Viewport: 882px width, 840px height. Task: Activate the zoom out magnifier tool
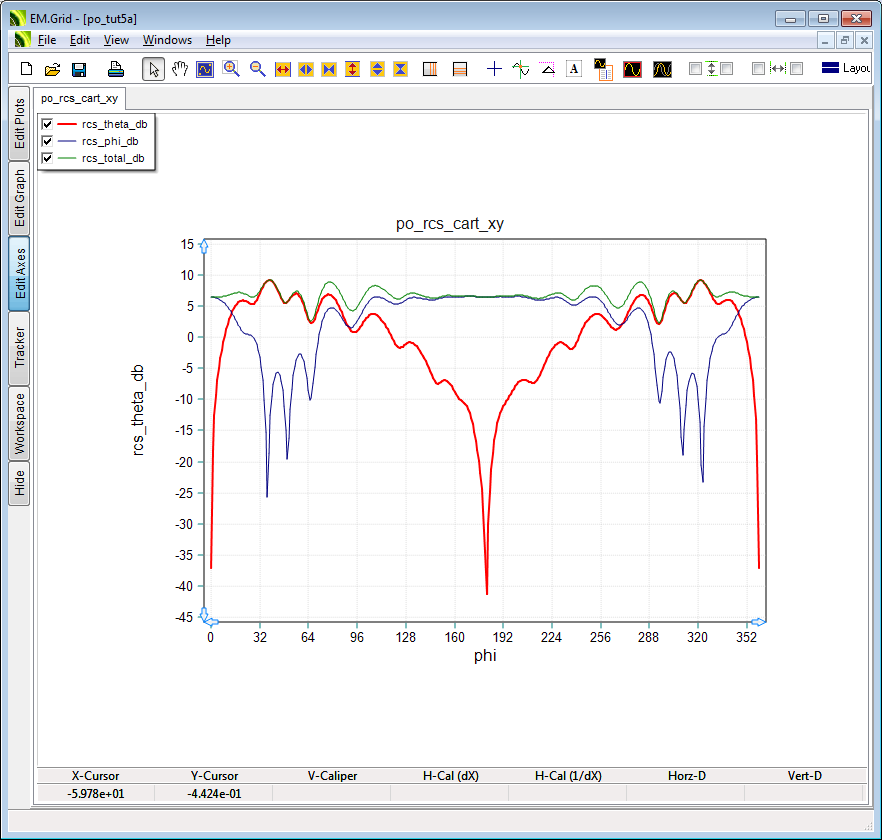pyautogui.click(x=257, y=69)
